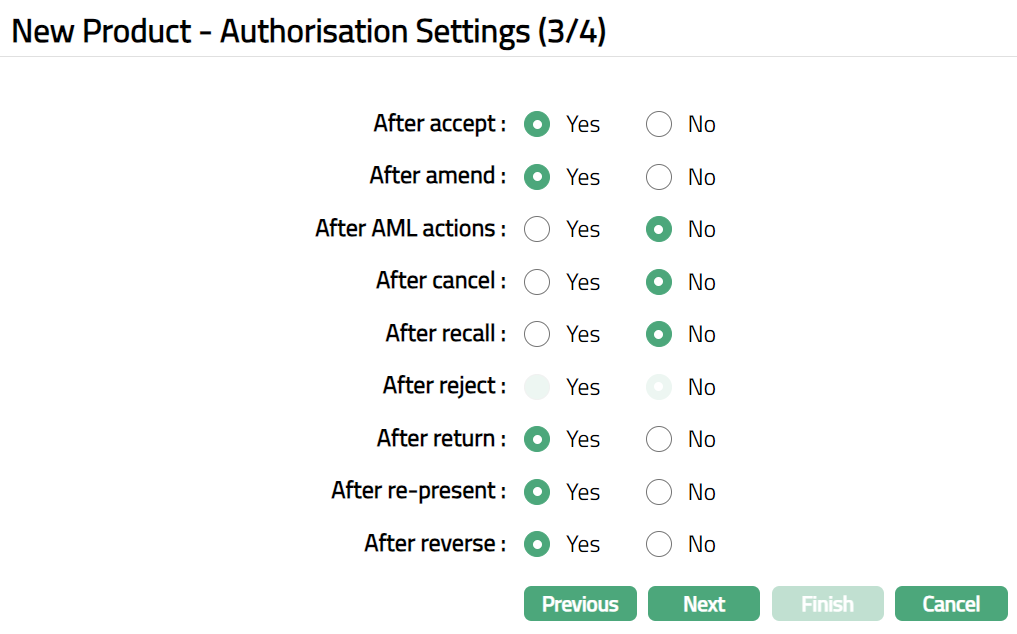The image size is (1017, 634).
Task: Select Yes for After accept
Action: [x=537, y=125]
